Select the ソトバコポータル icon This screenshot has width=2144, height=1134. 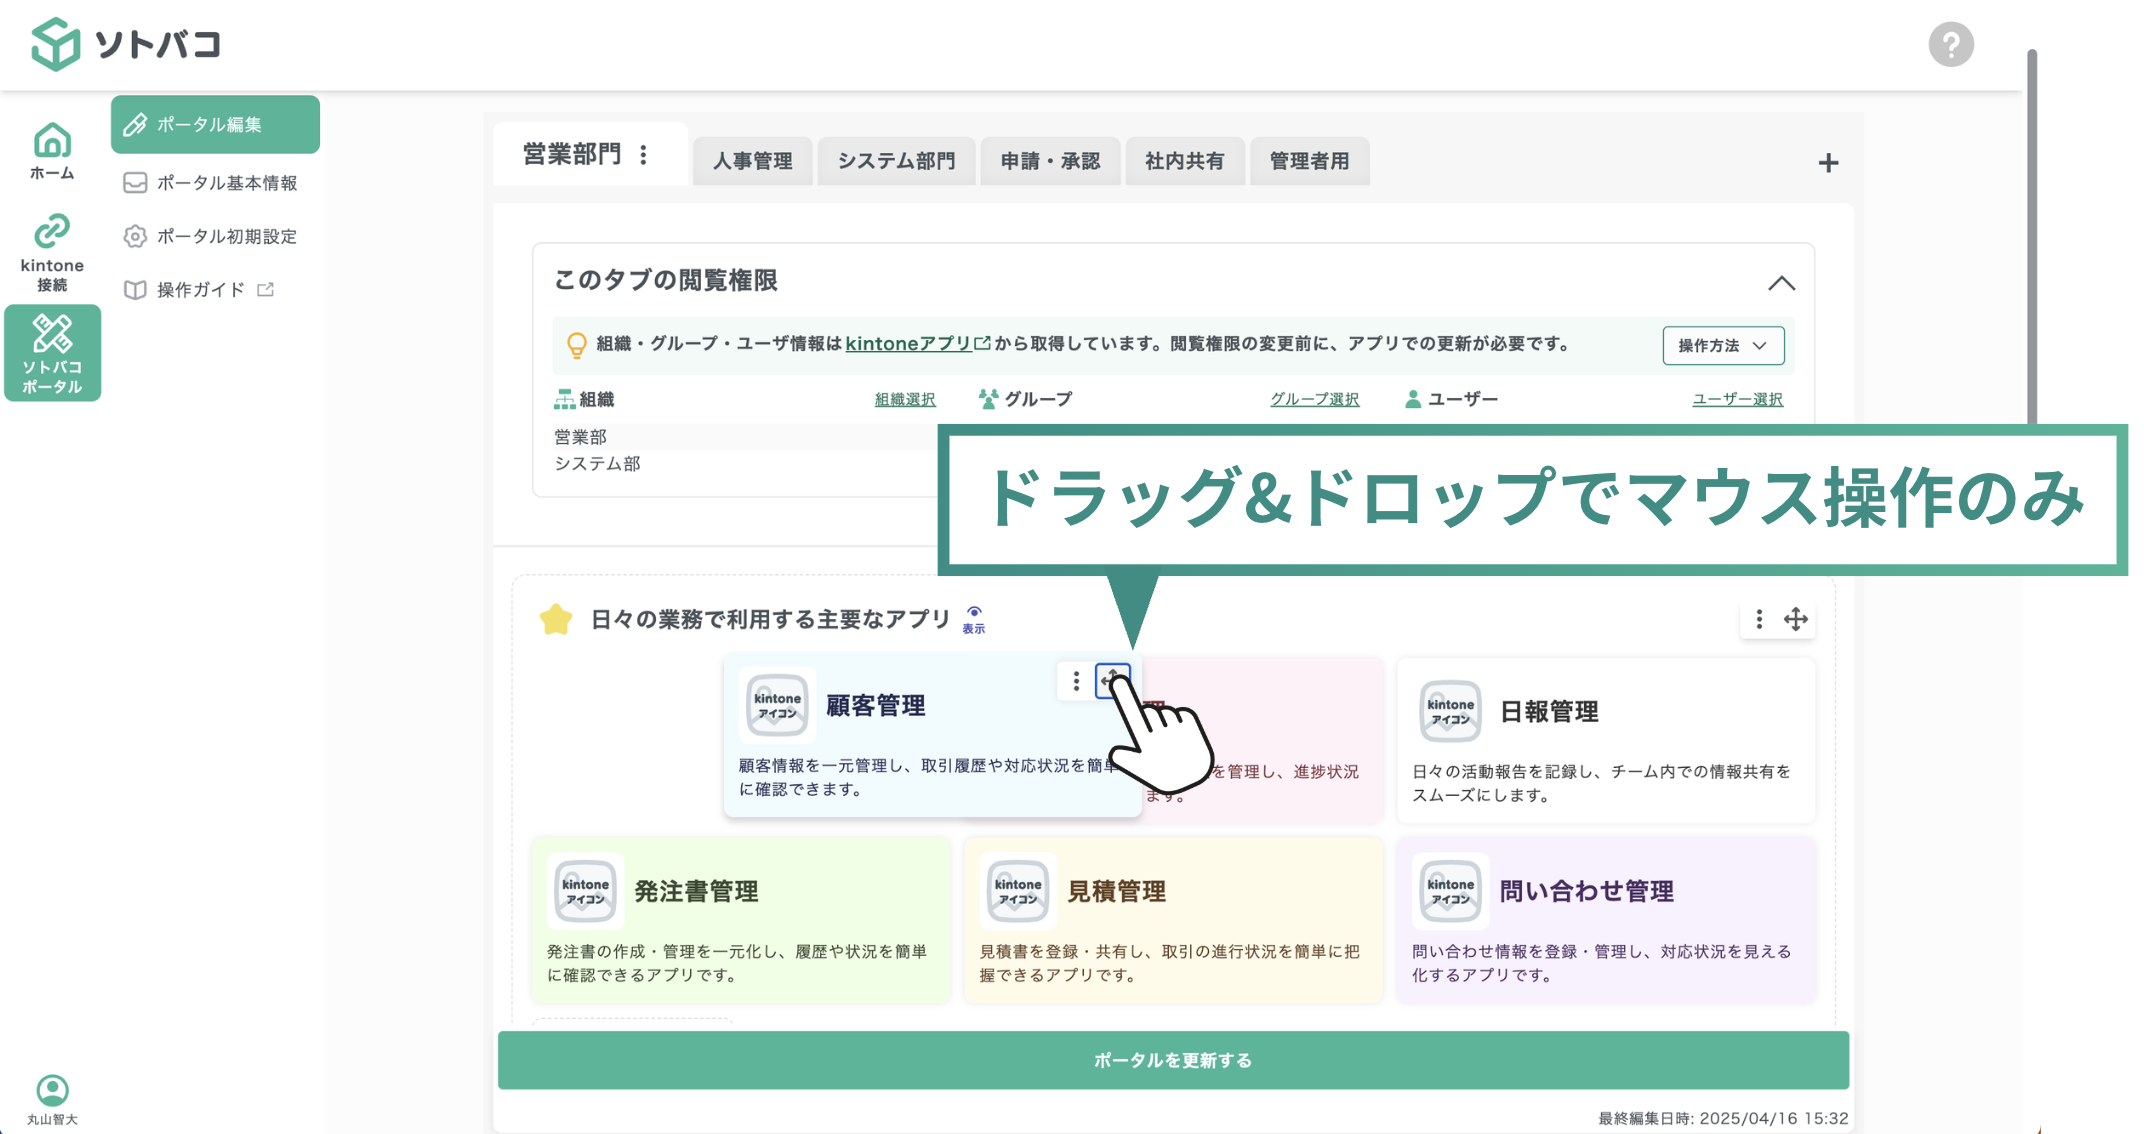tap(52, 352)
